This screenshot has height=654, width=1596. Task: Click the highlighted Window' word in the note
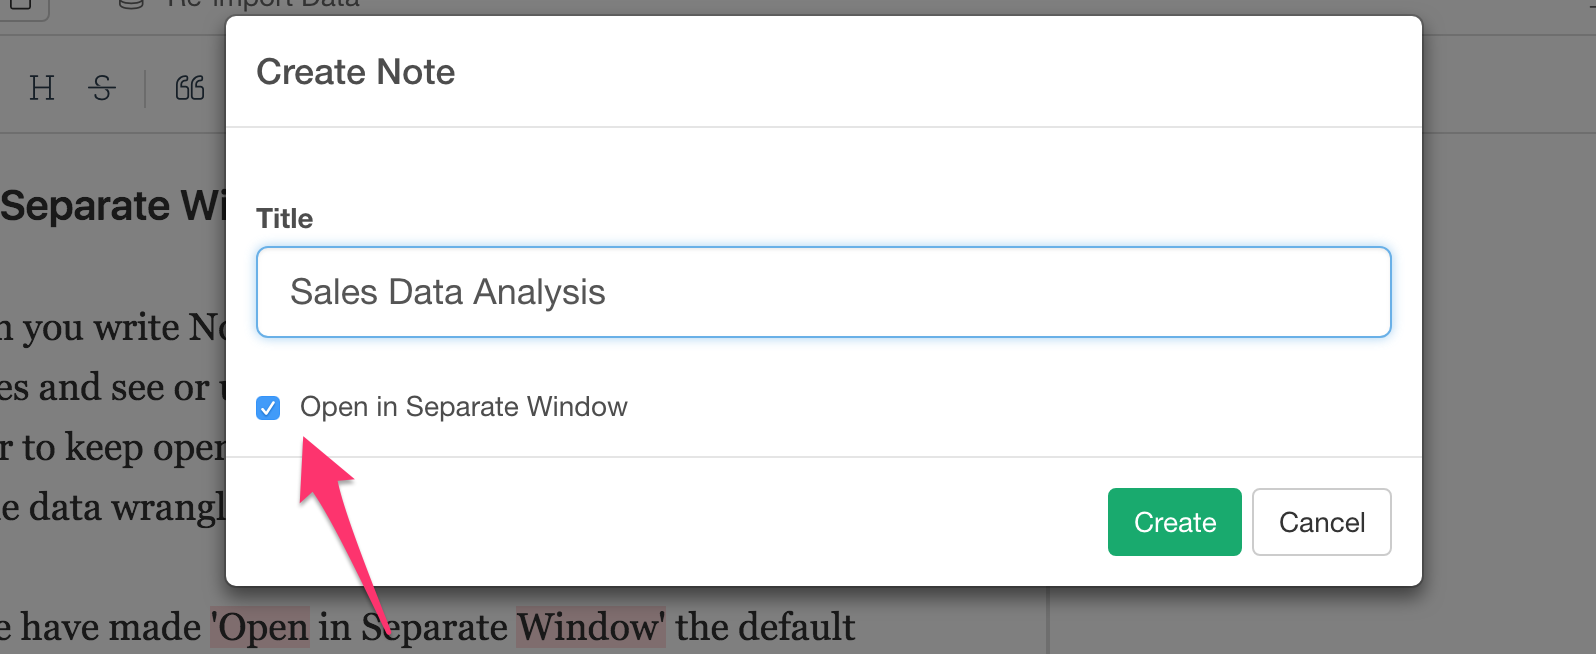[590, 627]
